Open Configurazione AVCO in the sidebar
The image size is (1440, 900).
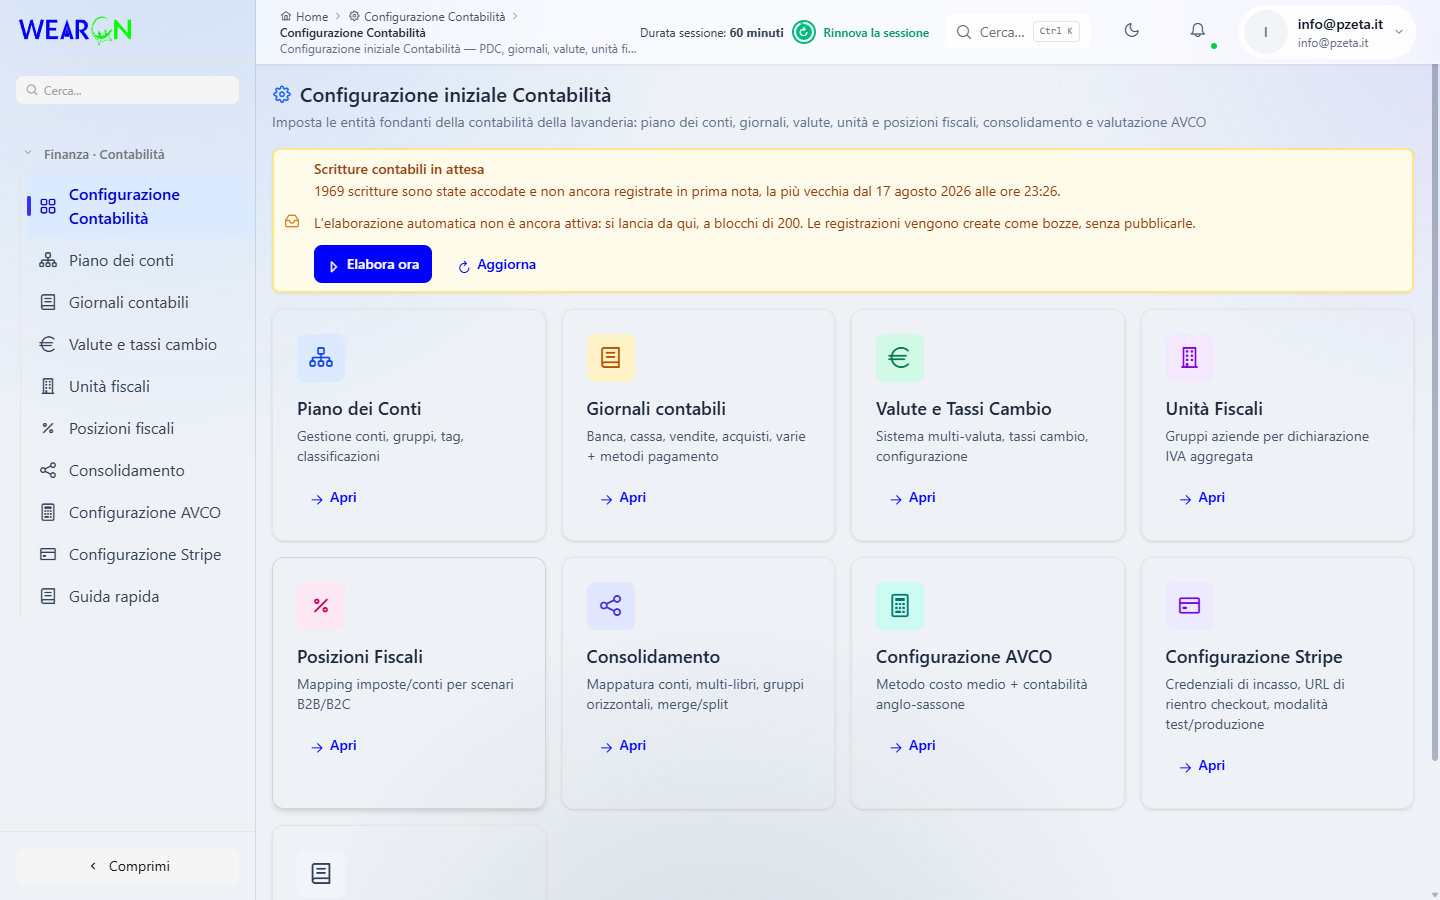(x=138, y=512)
